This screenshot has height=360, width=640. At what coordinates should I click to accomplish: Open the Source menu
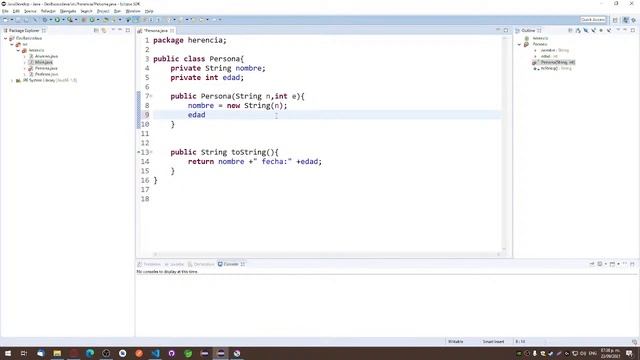[30, 11]
